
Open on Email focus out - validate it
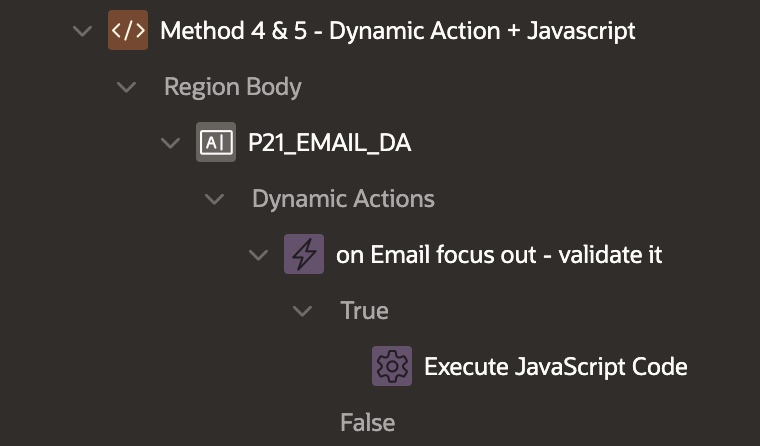coord(499,255)
